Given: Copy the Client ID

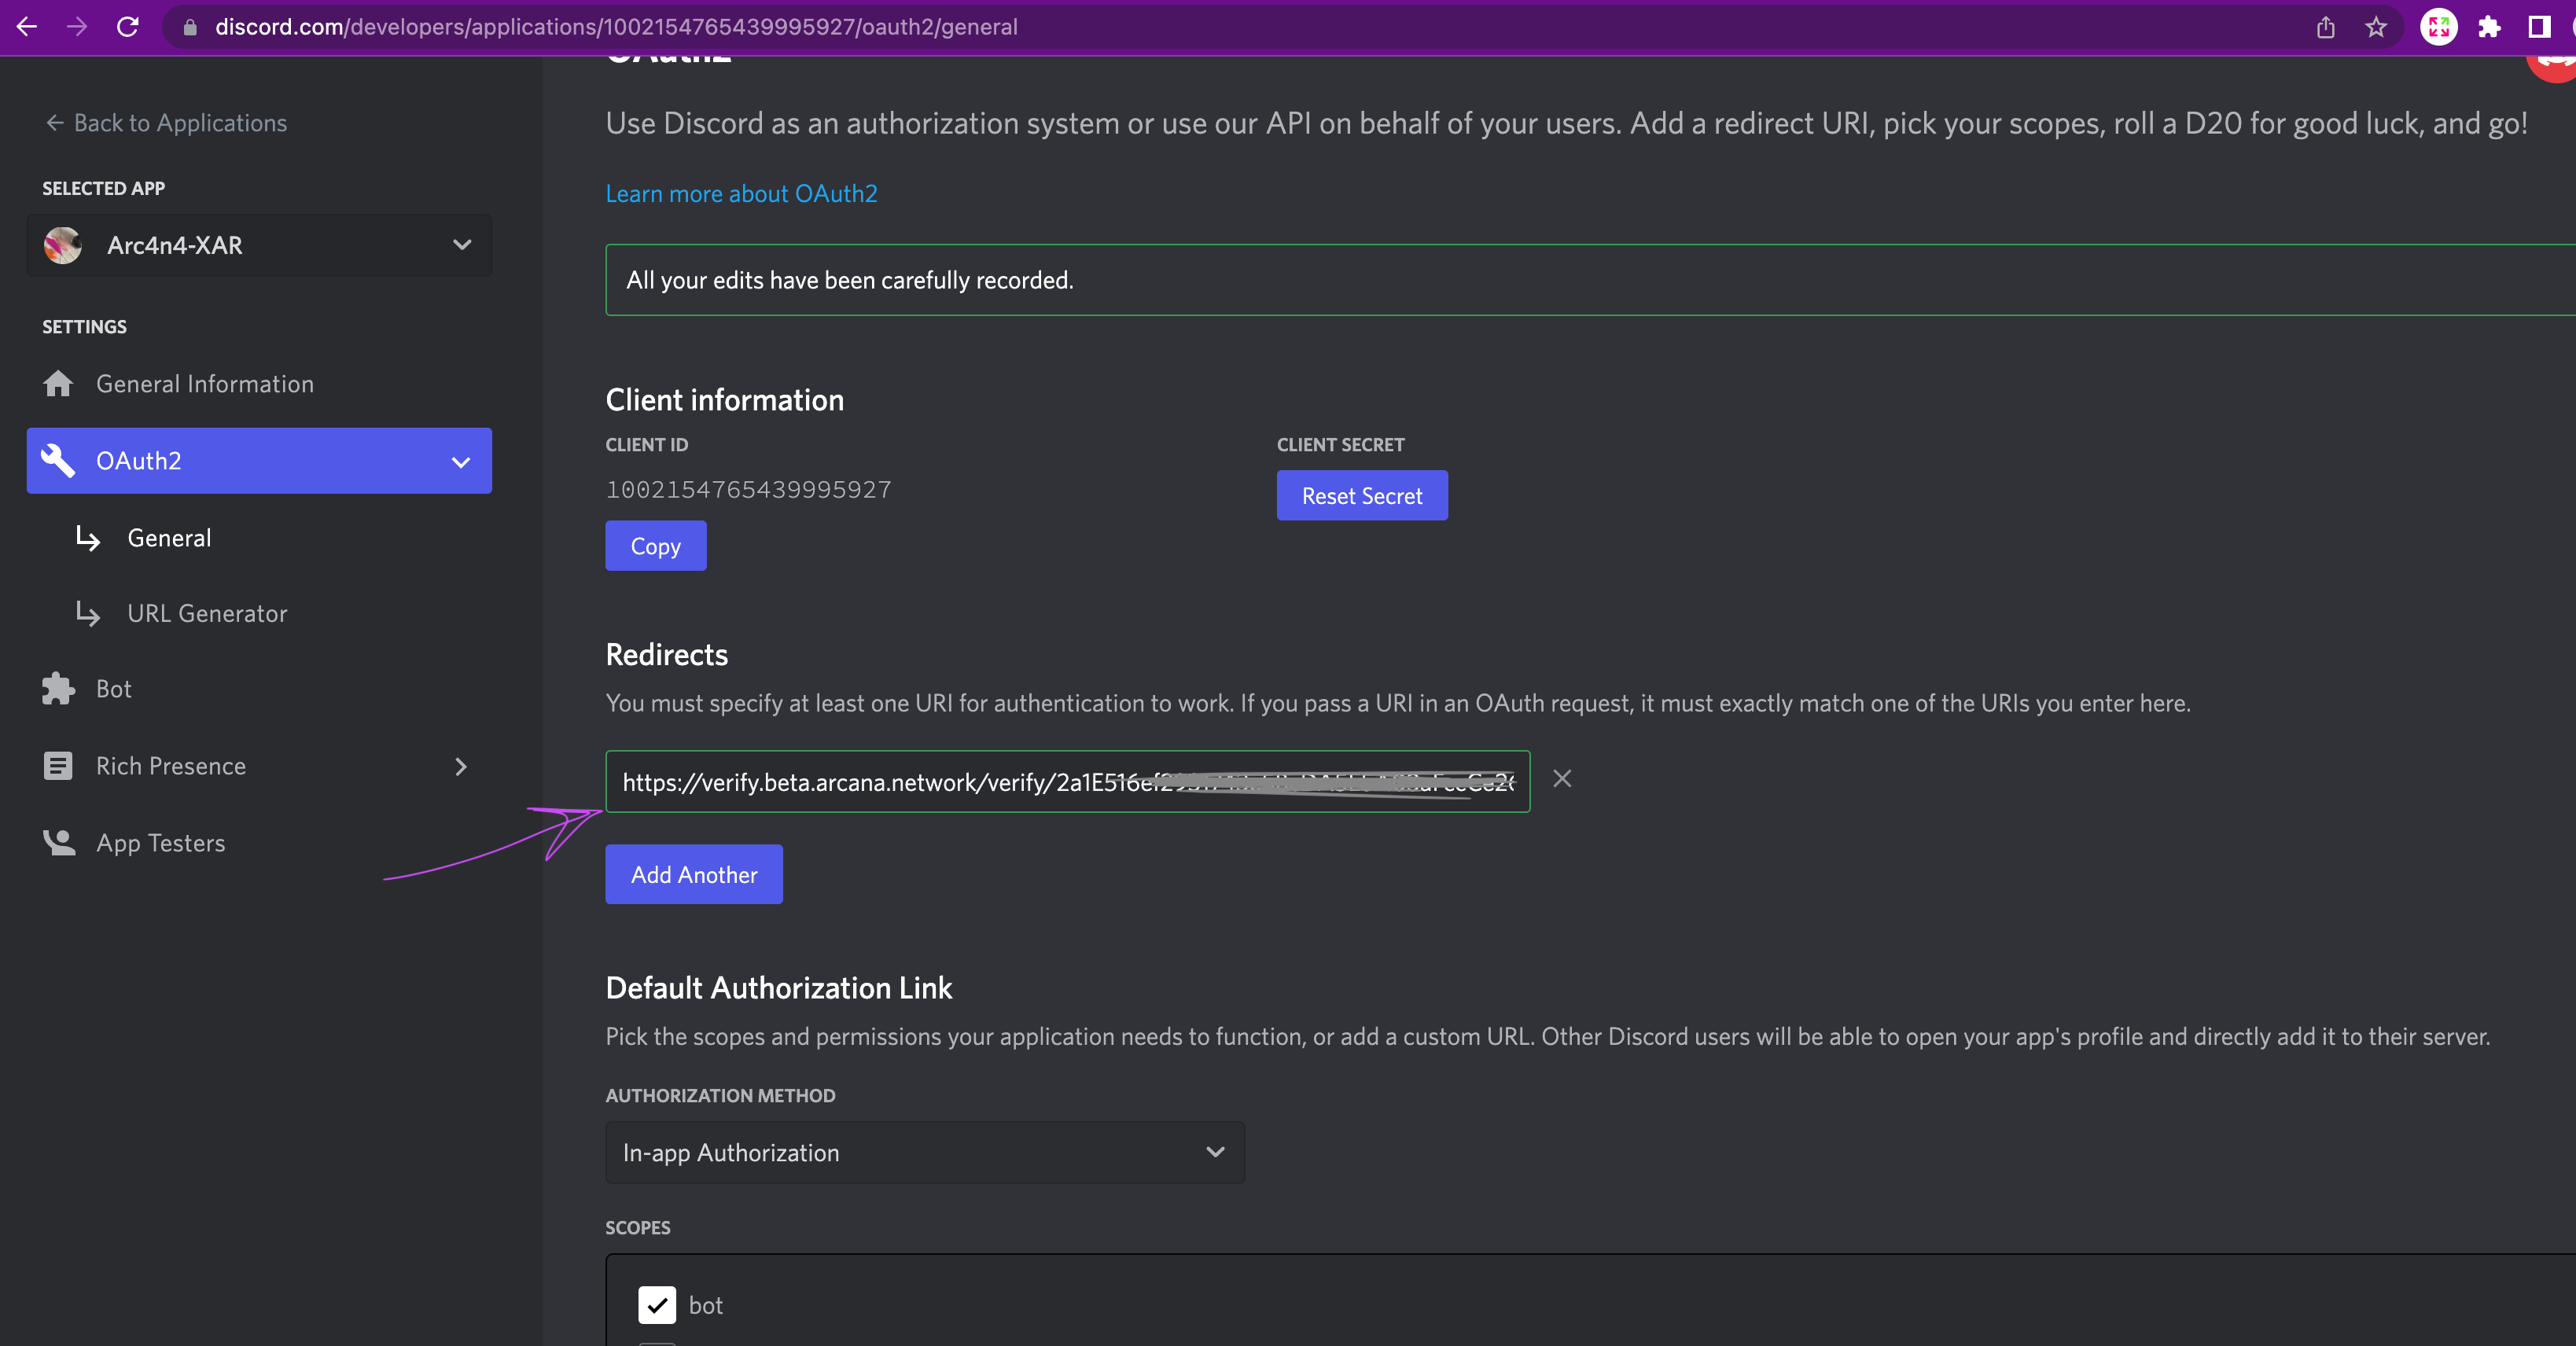Looking at the screenshot, I should [656, 545].
